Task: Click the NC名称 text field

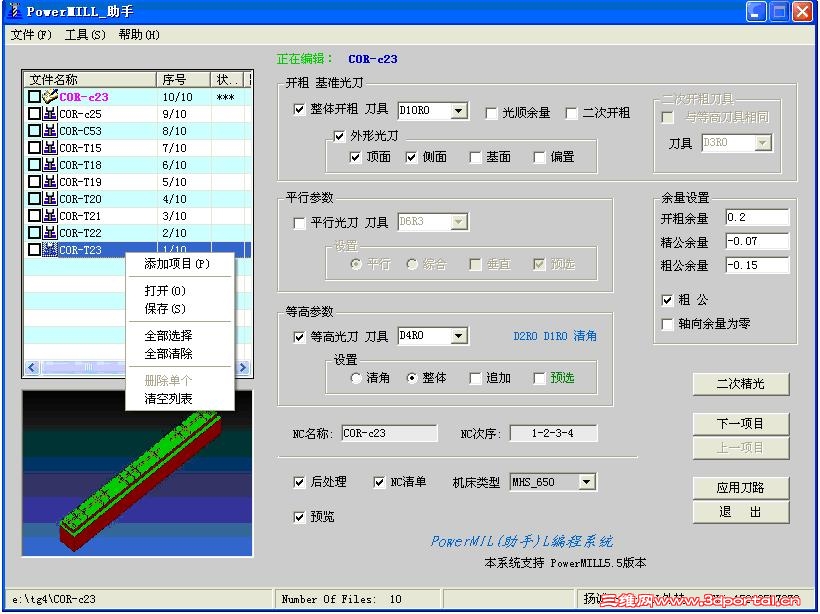Action: click(389, 434)
